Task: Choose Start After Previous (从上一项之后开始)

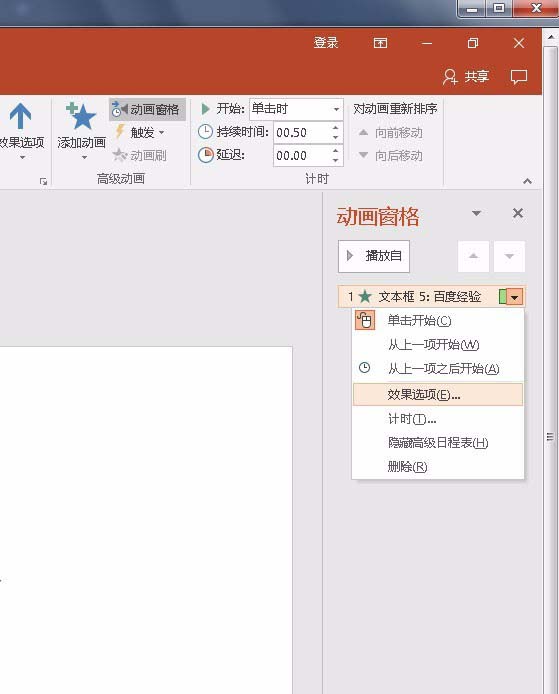Action: tap(437, 368)
